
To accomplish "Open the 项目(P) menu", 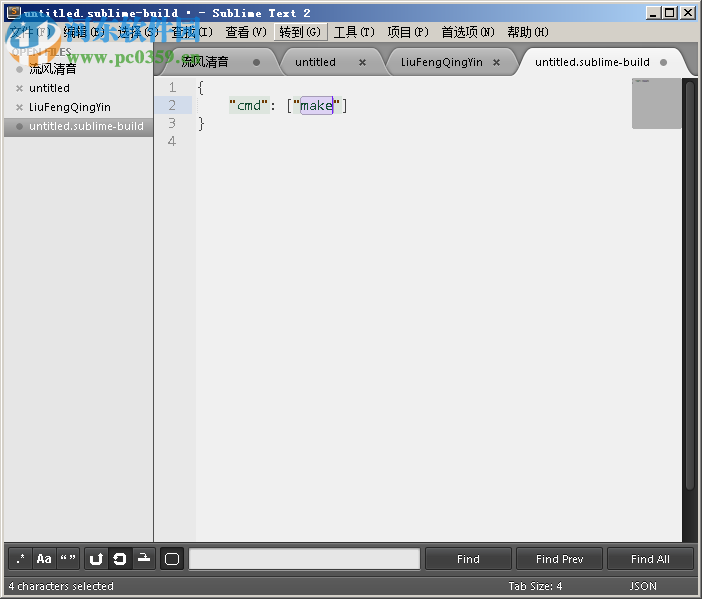I will [408, 32].
